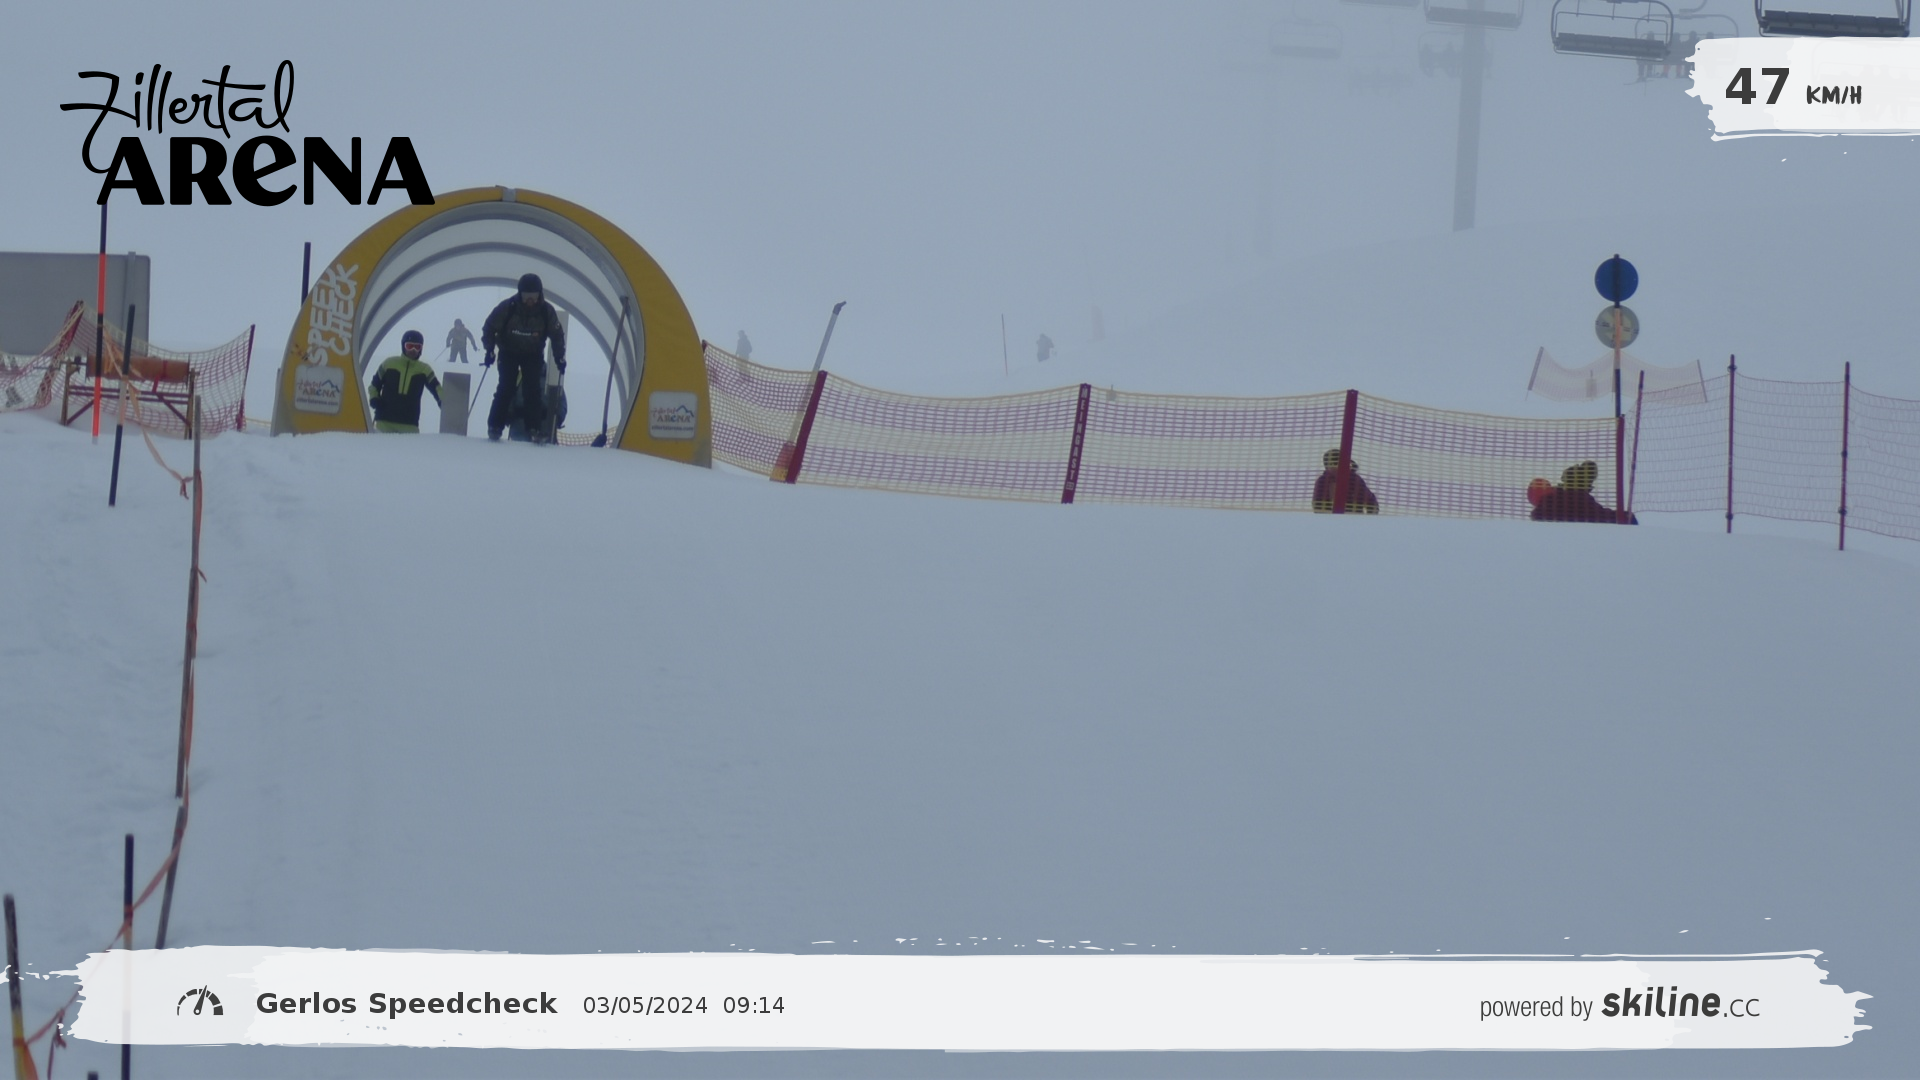Click the "powered by" text
This screenshot has height=1080, width=1920.
[1535, 1007]
